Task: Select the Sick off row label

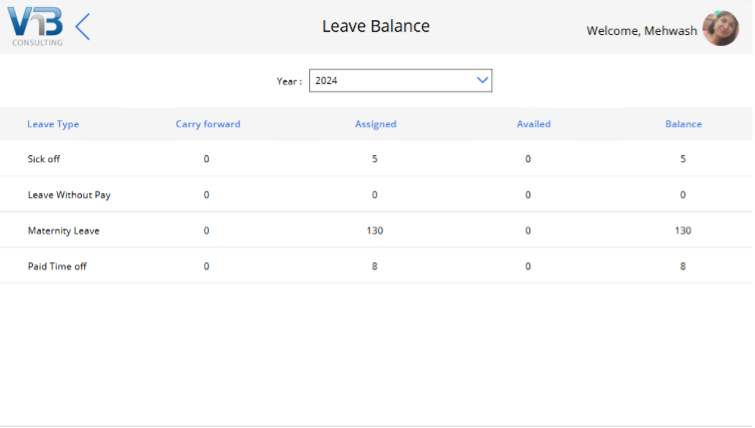Action: pyautogui.click(x=44, y=159)
